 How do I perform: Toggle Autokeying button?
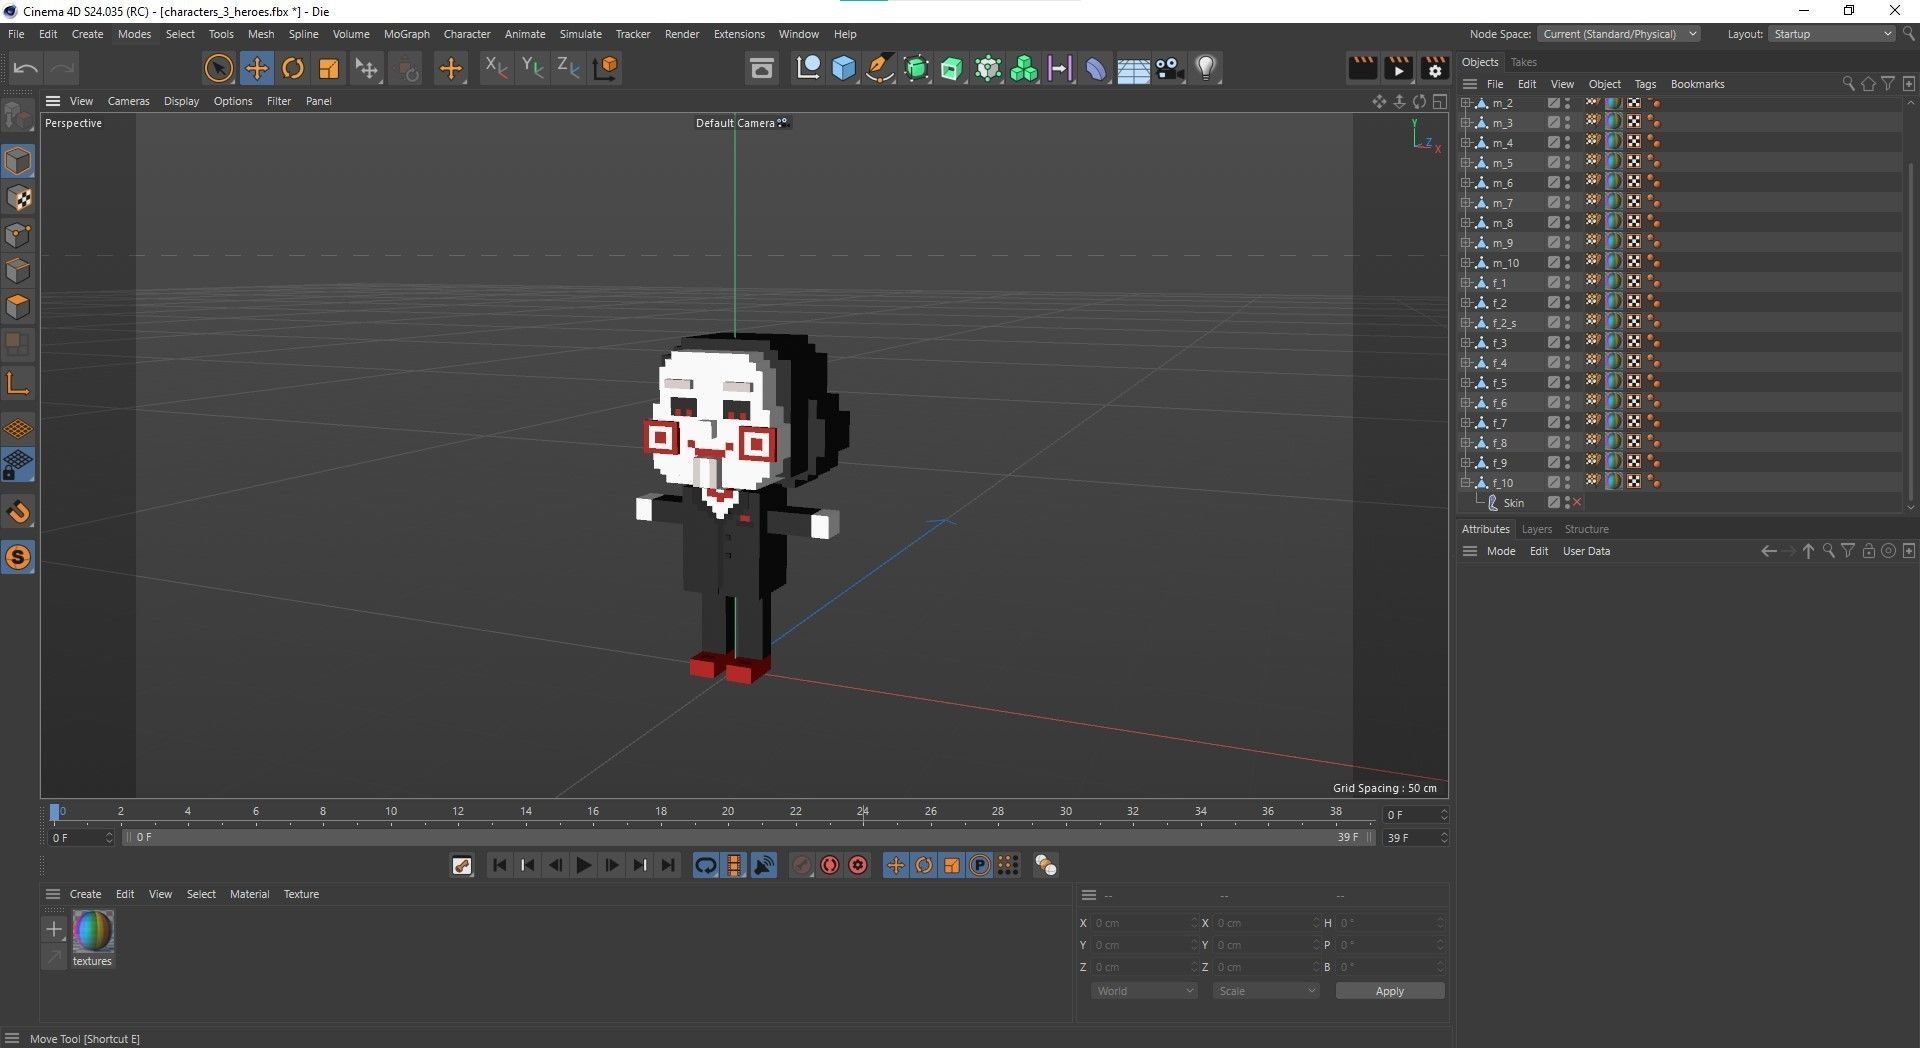point(830,866)
